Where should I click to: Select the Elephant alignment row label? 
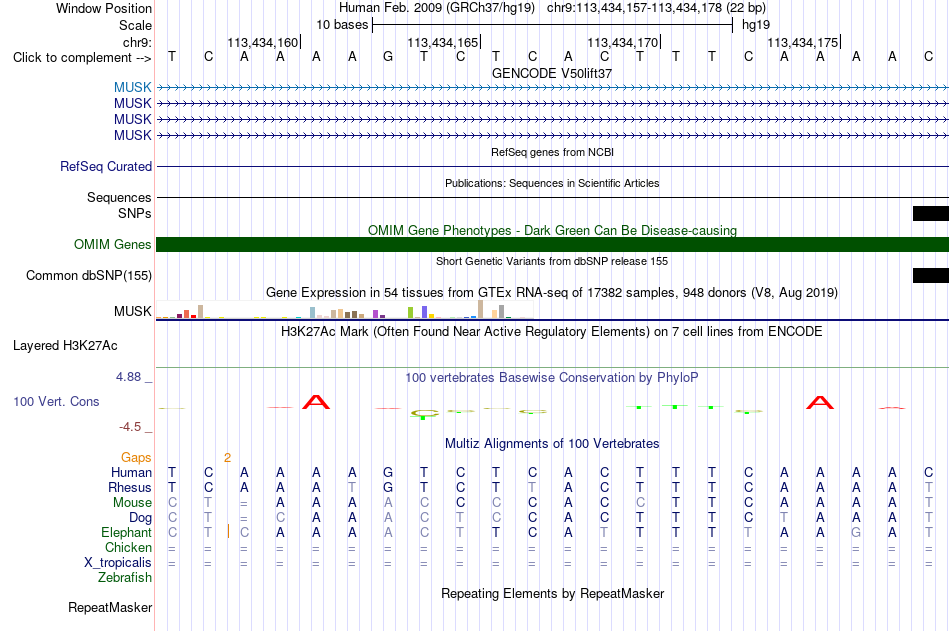(127, 532)
